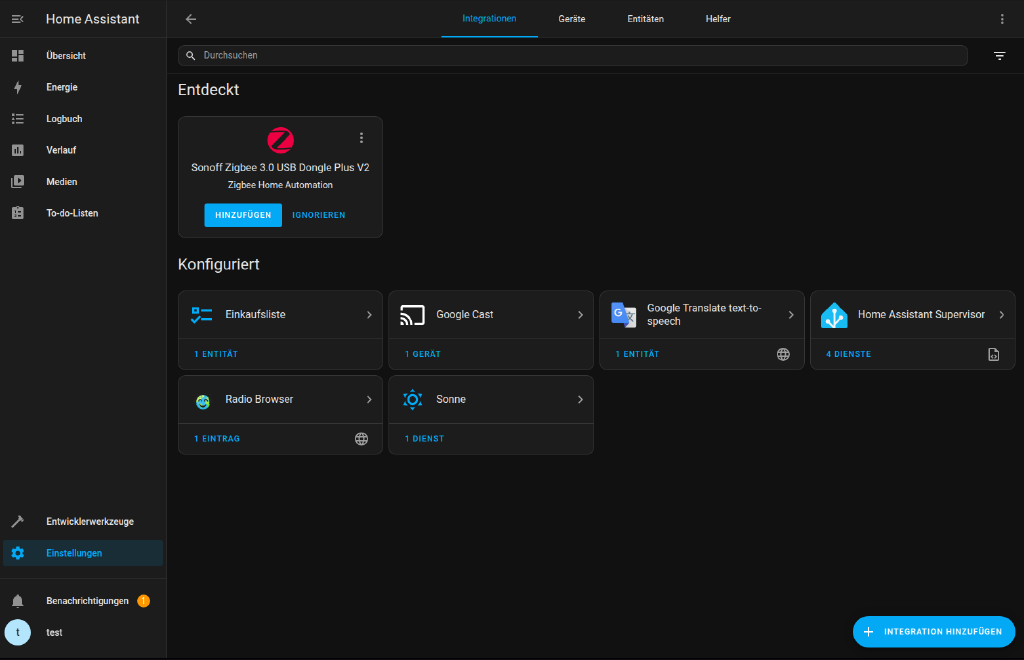Expand the Einkaufsliste integration chevron

tap(369, 315)
